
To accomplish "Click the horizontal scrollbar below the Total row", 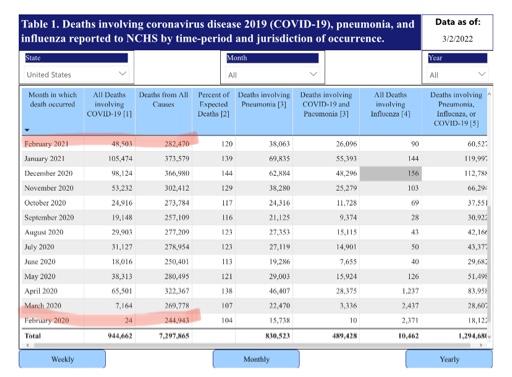I will point(252,346).
